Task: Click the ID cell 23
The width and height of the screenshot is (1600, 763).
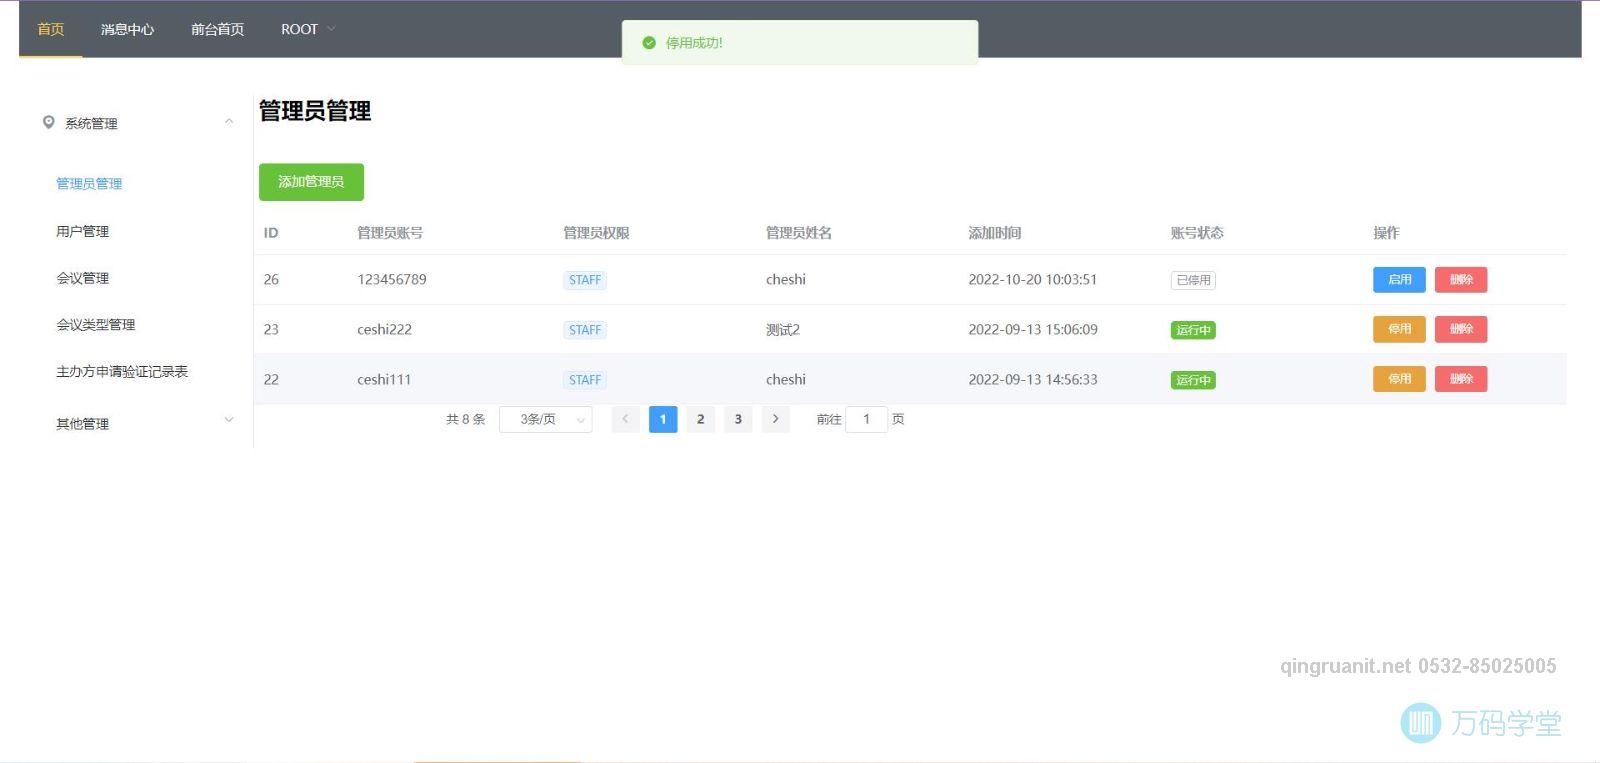Action: tap(271, 329)
